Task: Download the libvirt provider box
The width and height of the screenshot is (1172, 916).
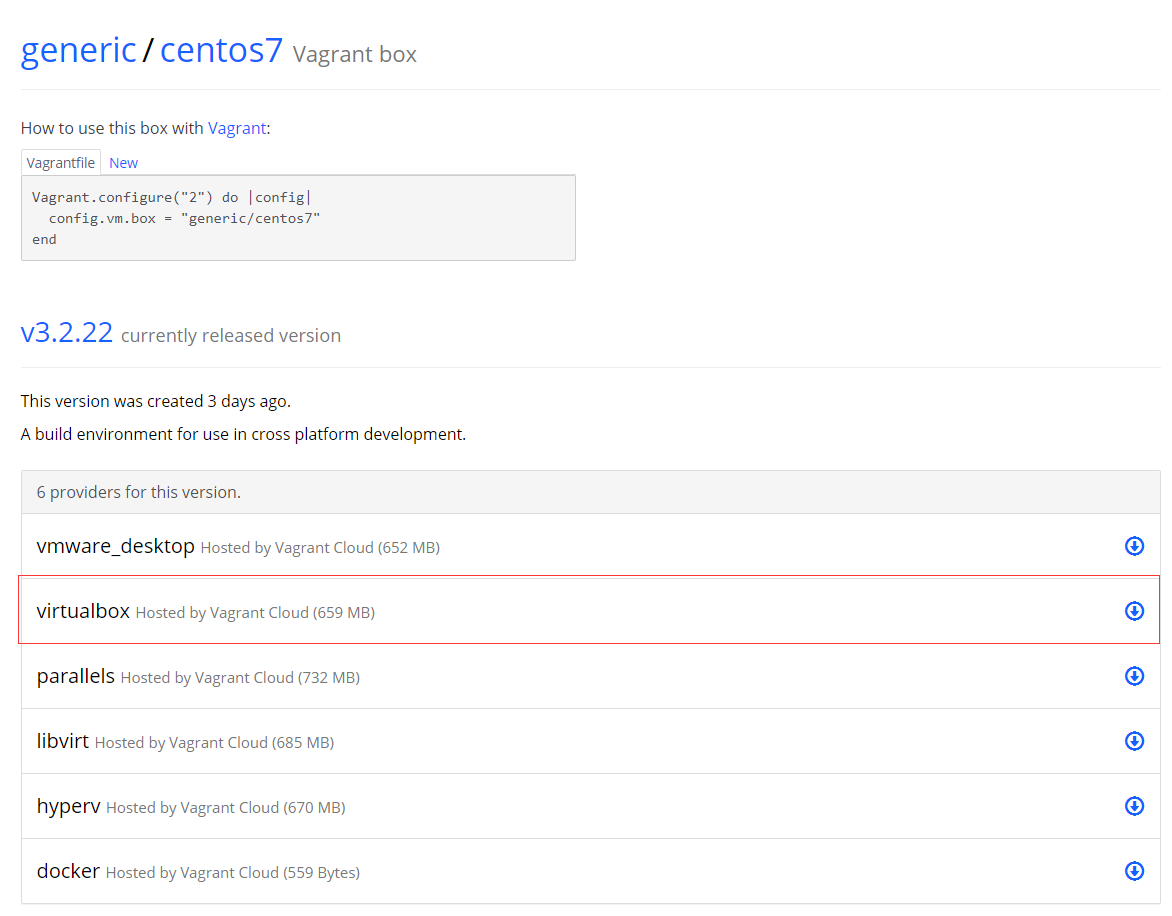Action: point(1134,741)
